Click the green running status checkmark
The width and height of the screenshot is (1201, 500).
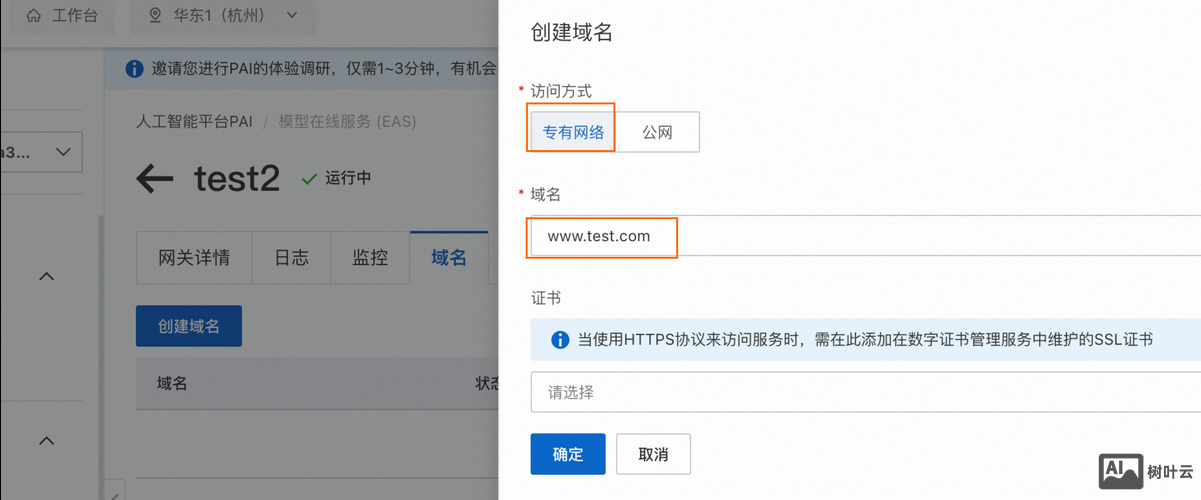(309, 179)
